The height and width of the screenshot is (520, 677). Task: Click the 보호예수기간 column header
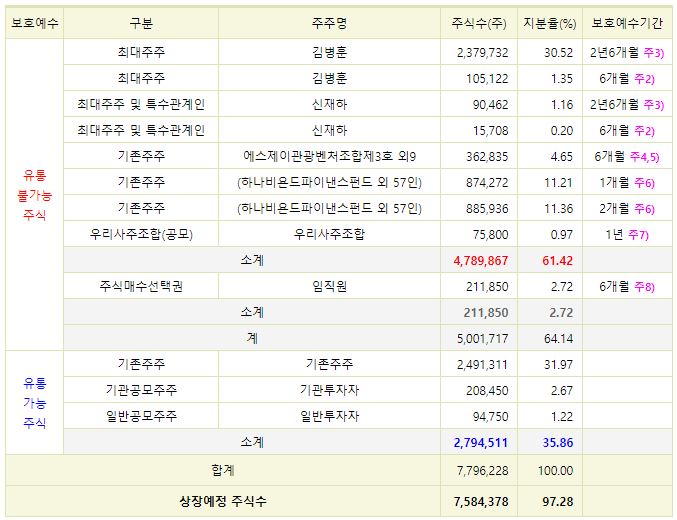[627, 23]
